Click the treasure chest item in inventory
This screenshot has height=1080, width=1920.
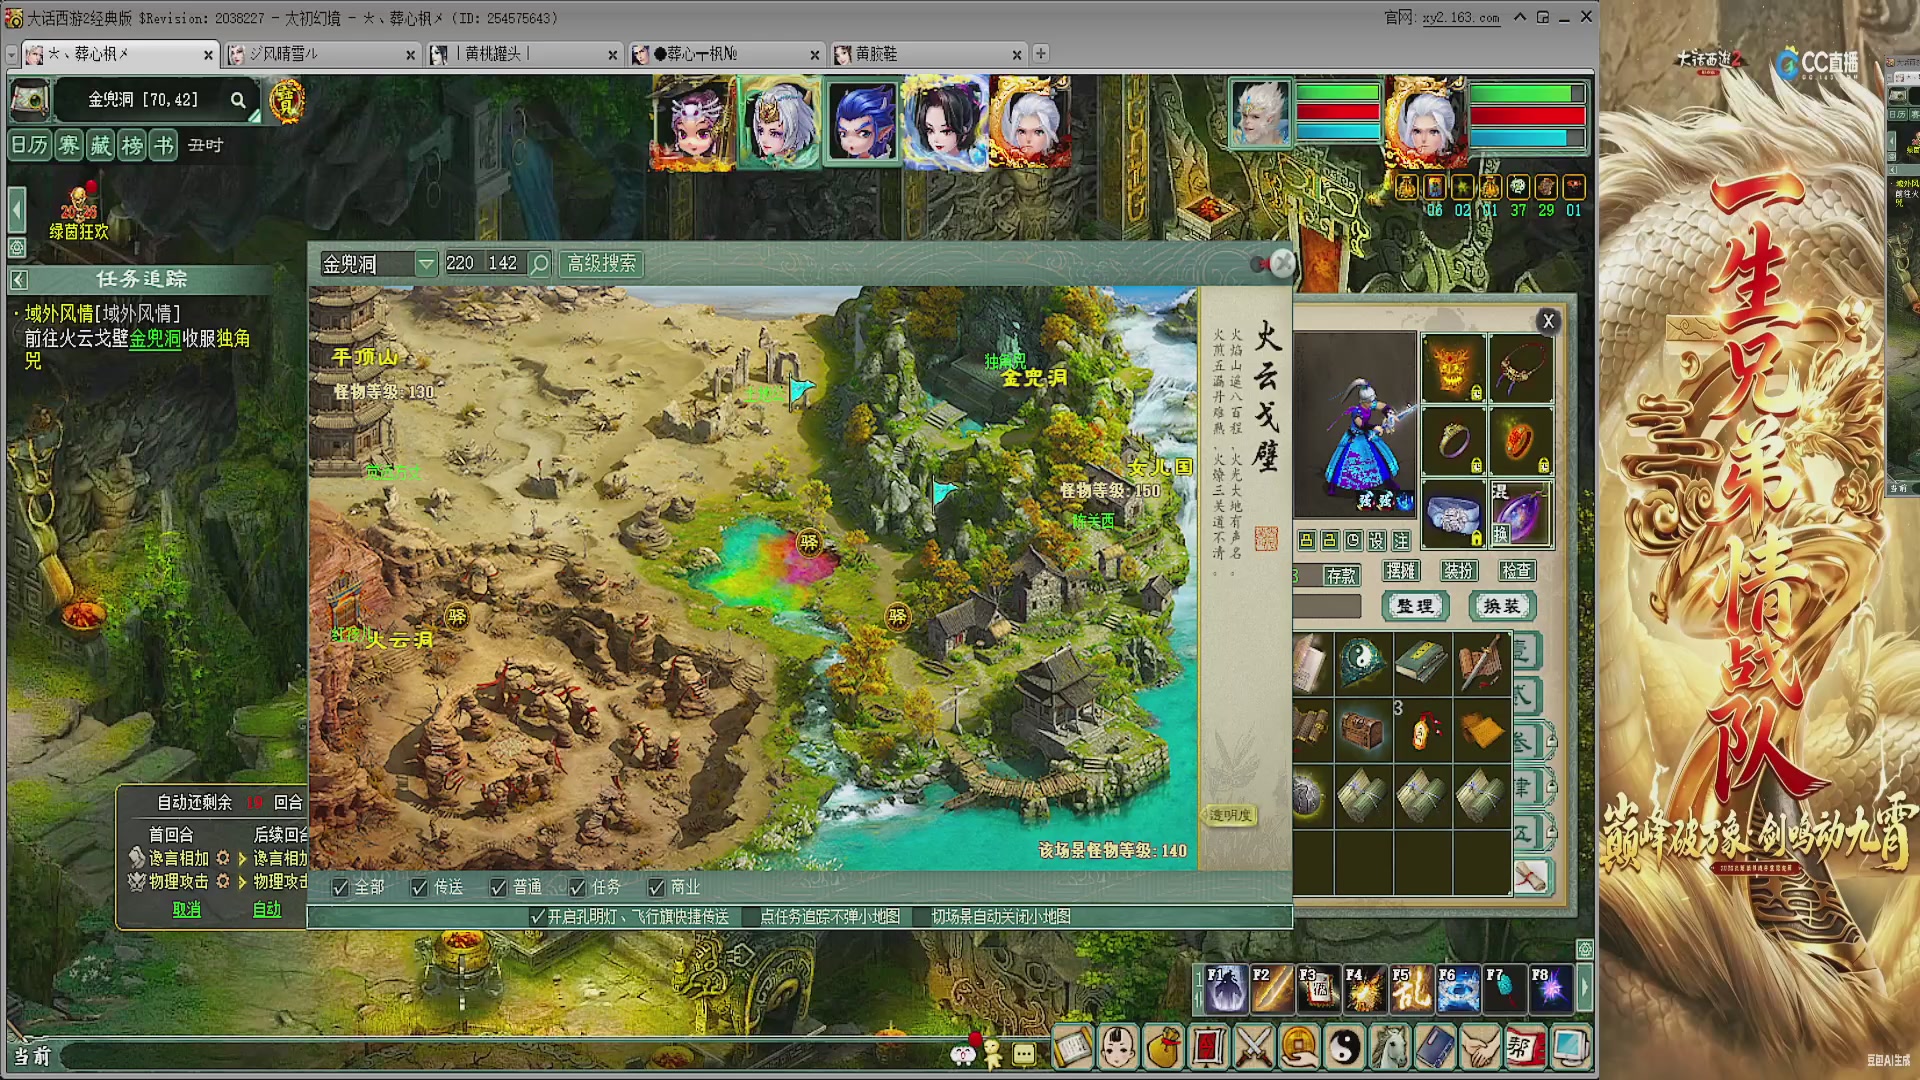point(1363,730)
